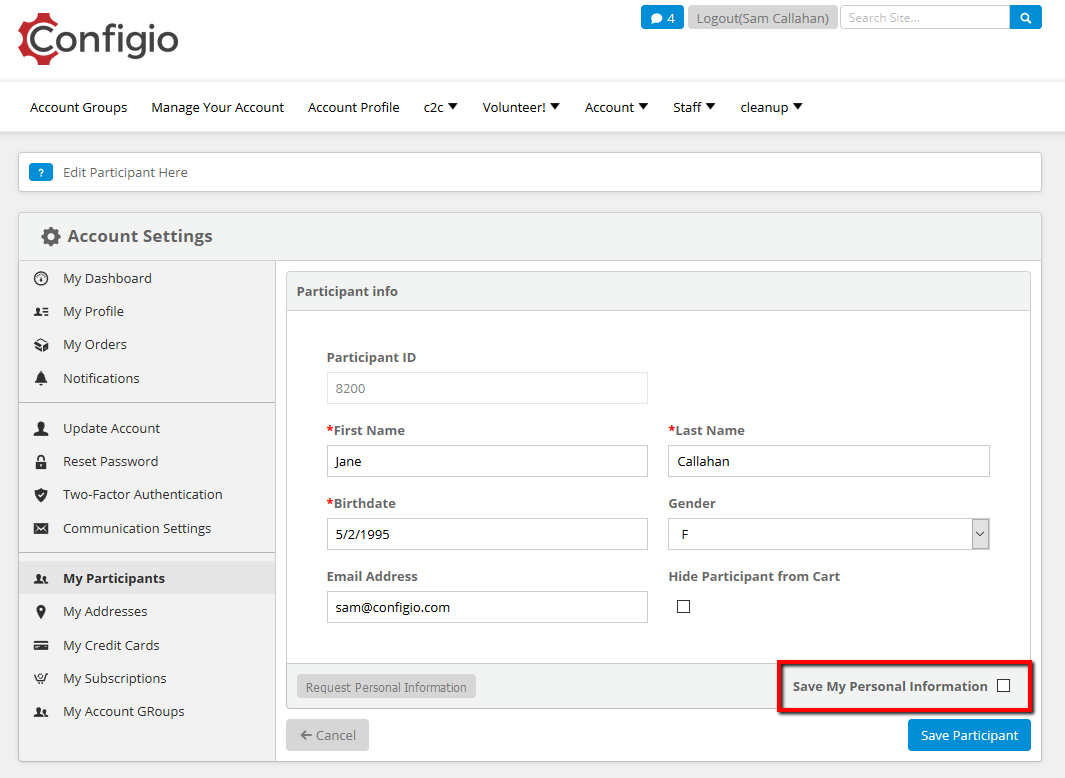Click the magnifier search button
The height and width of the screenshot is (778, 1065).
tap(1026, 18)
